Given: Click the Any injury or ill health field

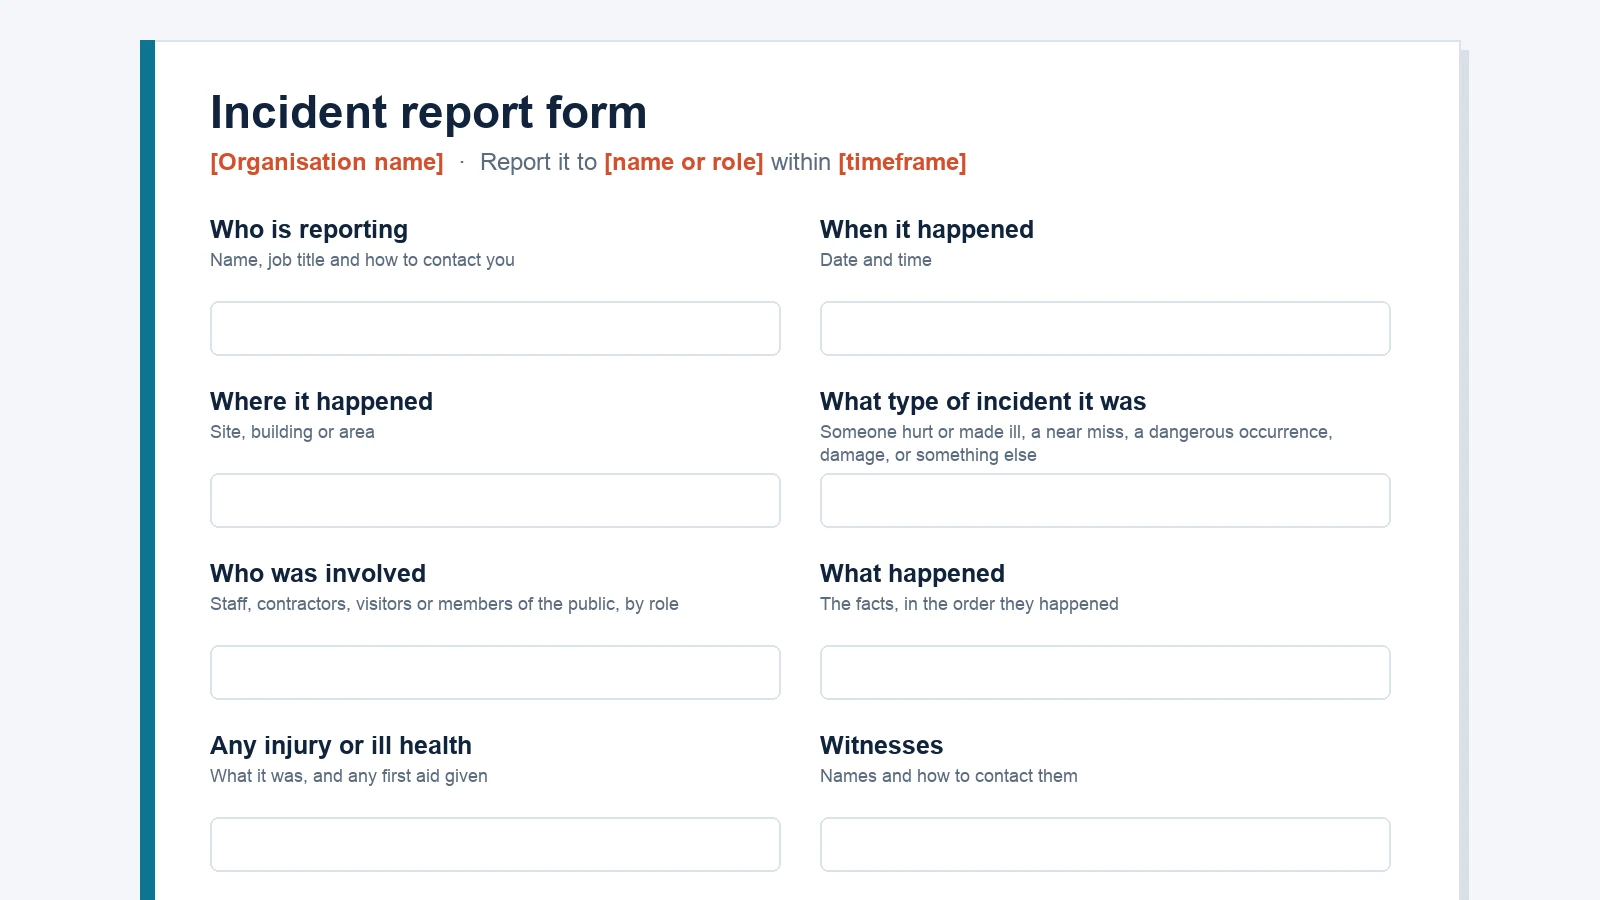Looking at the screenshot, I should pyautogui.click(x=495, y=844).
